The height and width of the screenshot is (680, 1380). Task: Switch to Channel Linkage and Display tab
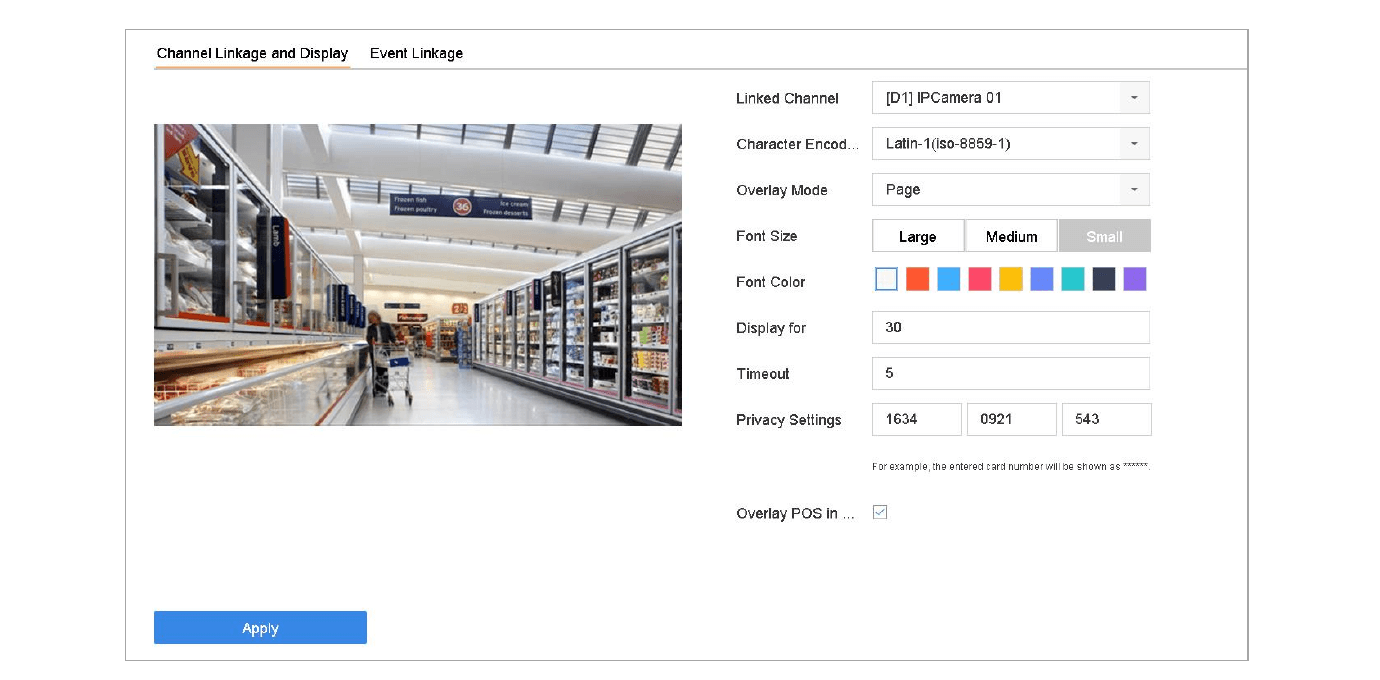(x=252, y=53)
